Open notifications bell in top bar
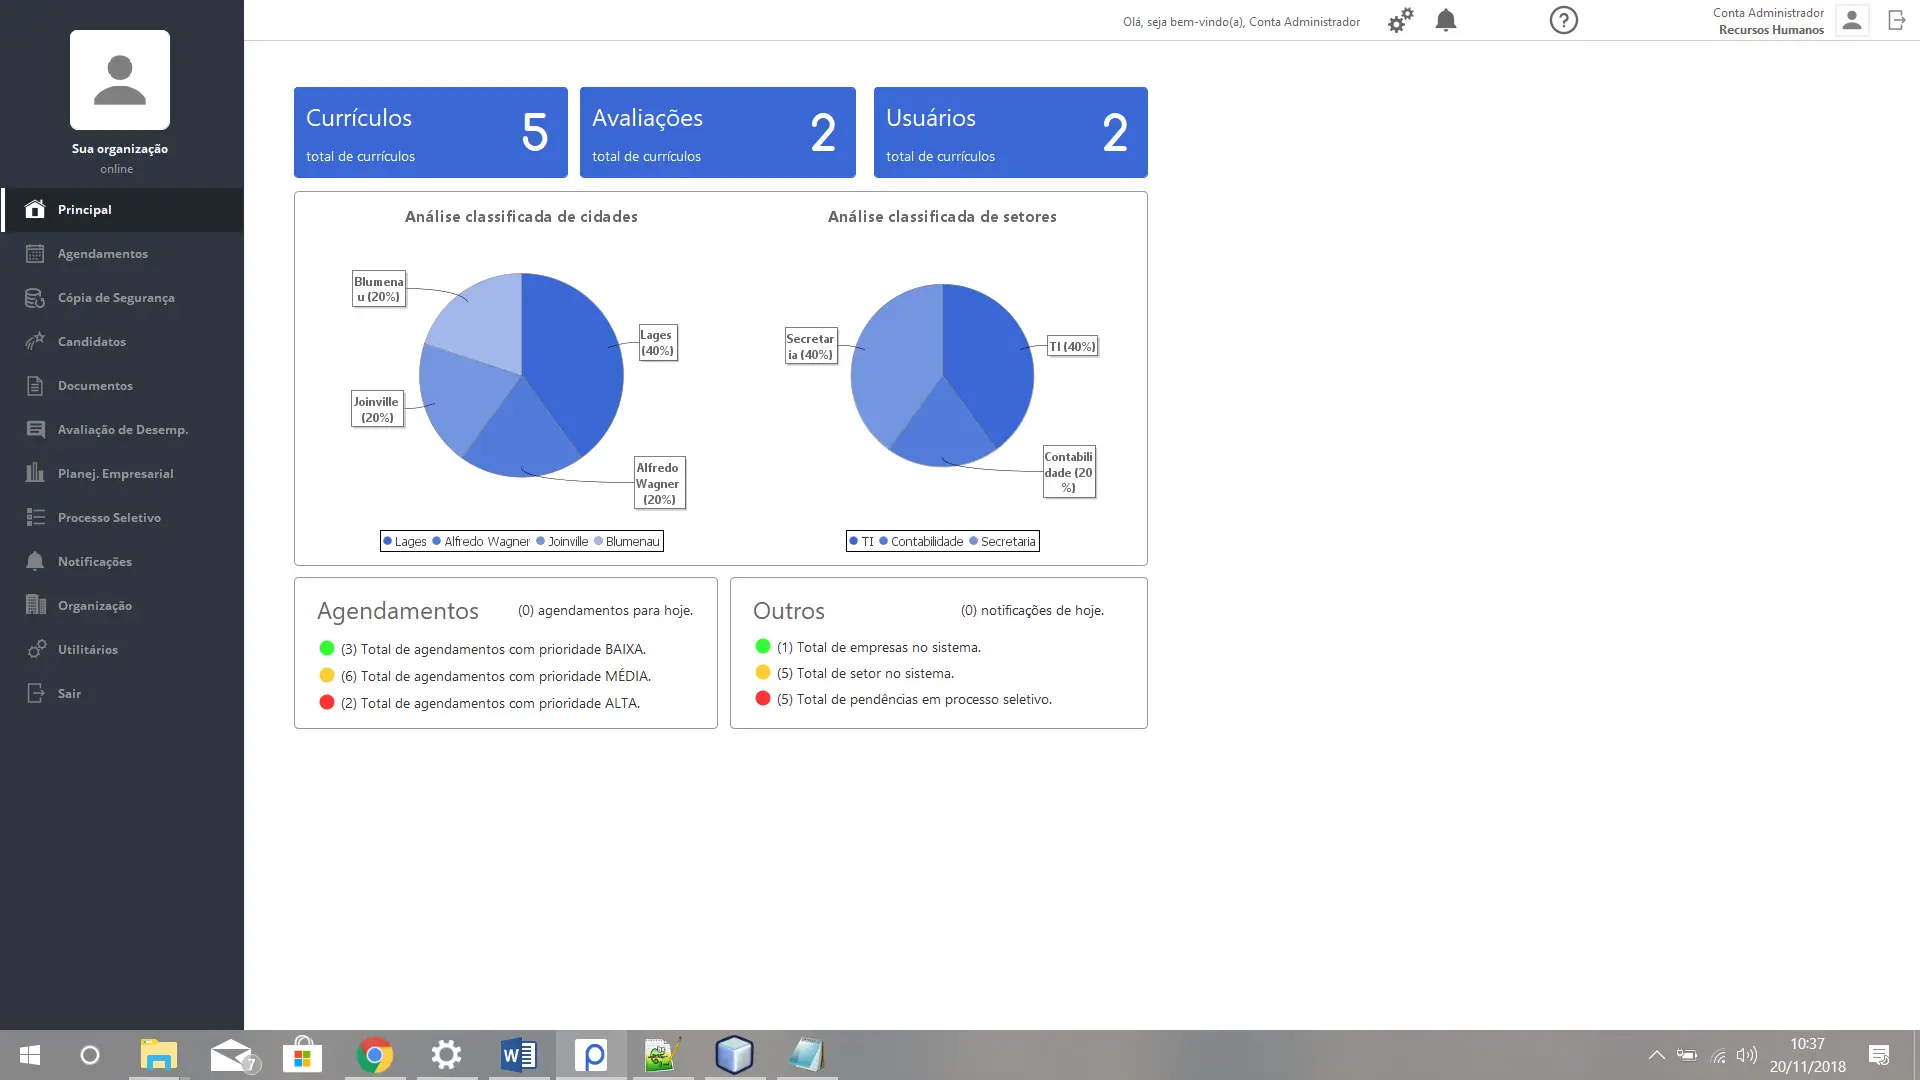This screenshot has width=1920, height=1080. pos(1446,20)
